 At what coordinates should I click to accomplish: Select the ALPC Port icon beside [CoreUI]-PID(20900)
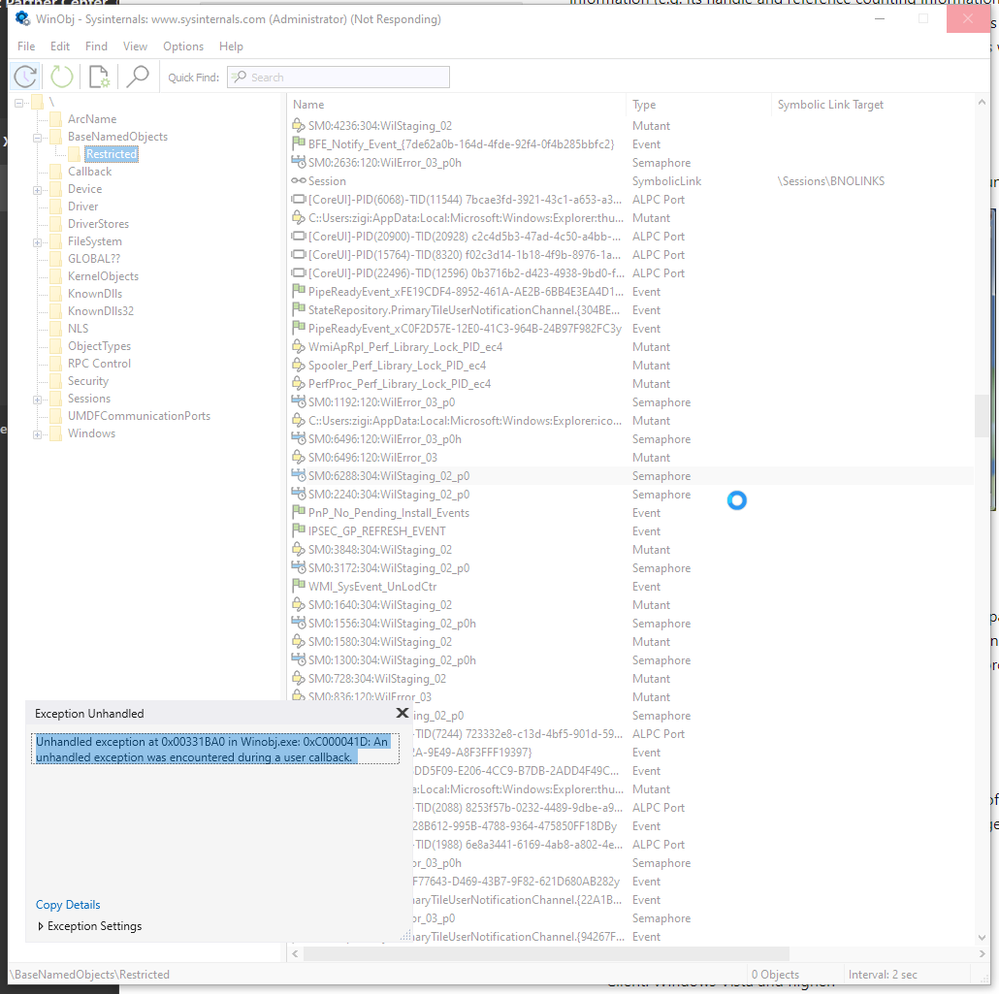[x=298, y=236]
